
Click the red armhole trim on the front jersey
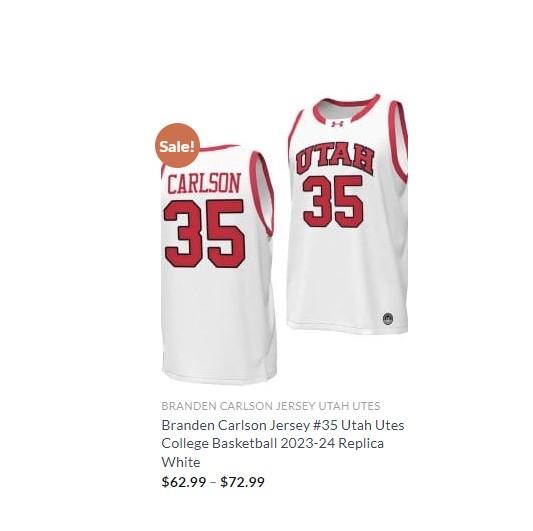click(400, 141)
